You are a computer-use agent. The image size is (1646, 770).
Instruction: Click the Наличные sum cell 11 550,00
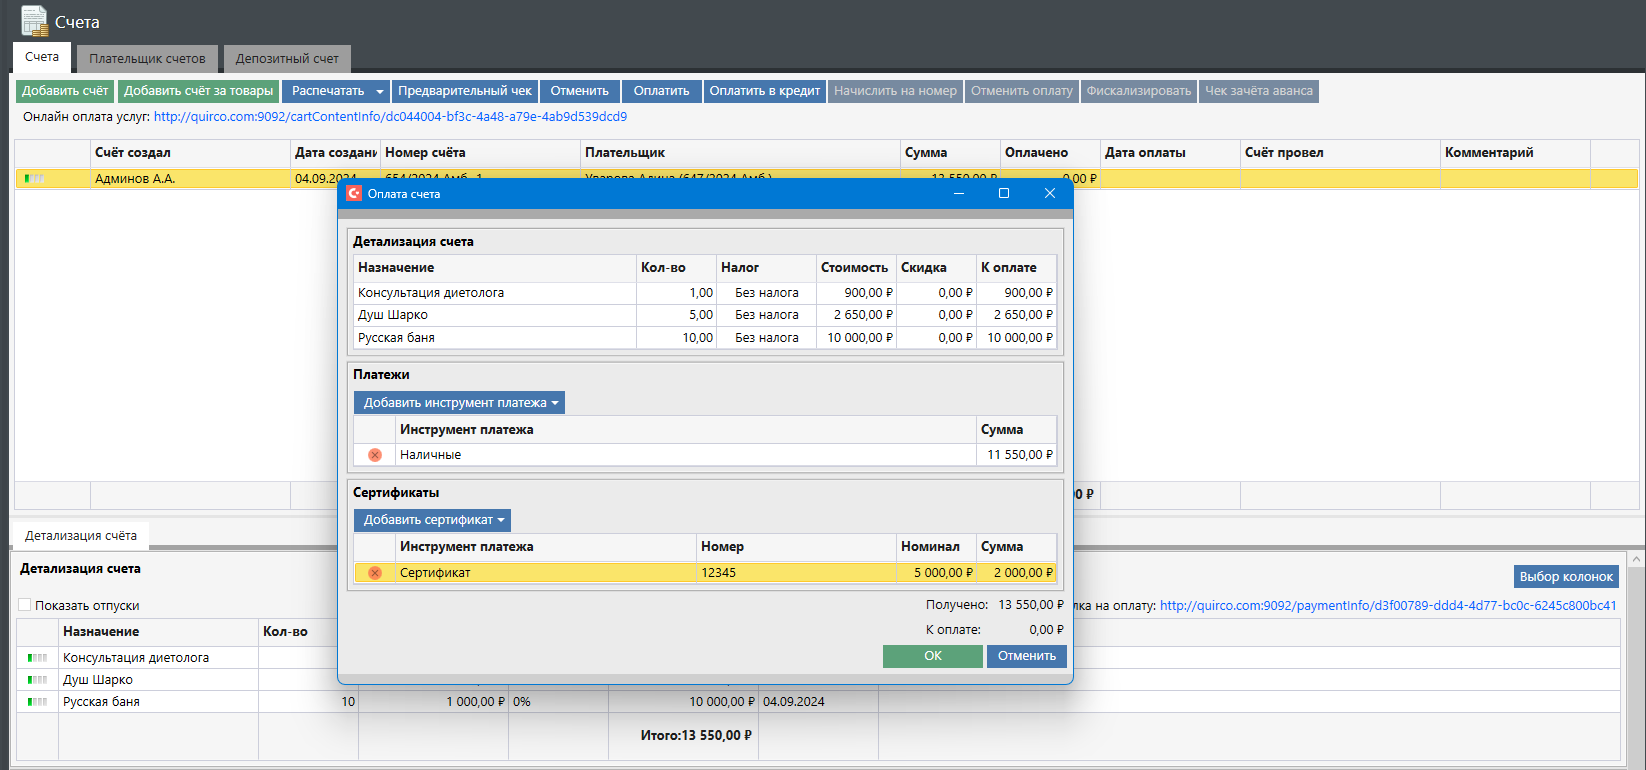tap(1016, 455)
